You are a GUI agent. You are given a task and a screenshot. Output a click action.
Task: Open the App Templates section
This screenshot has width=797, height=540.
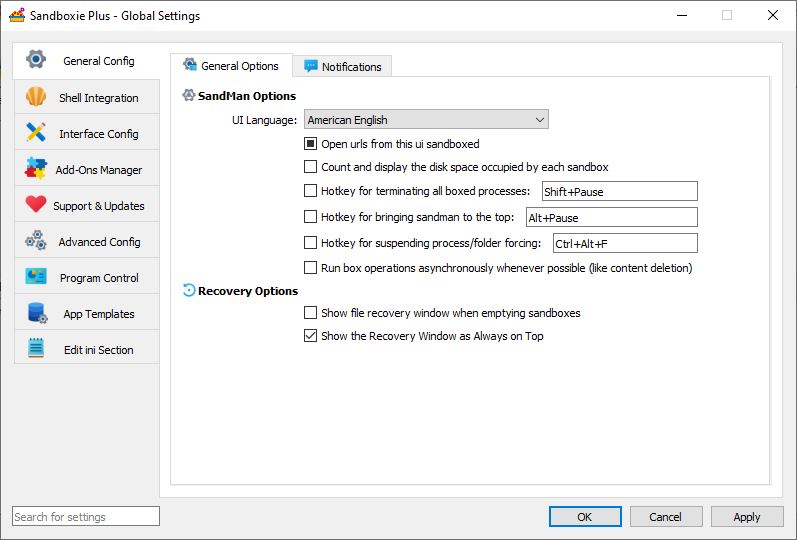pyautogui.click(x=87, y=313)
